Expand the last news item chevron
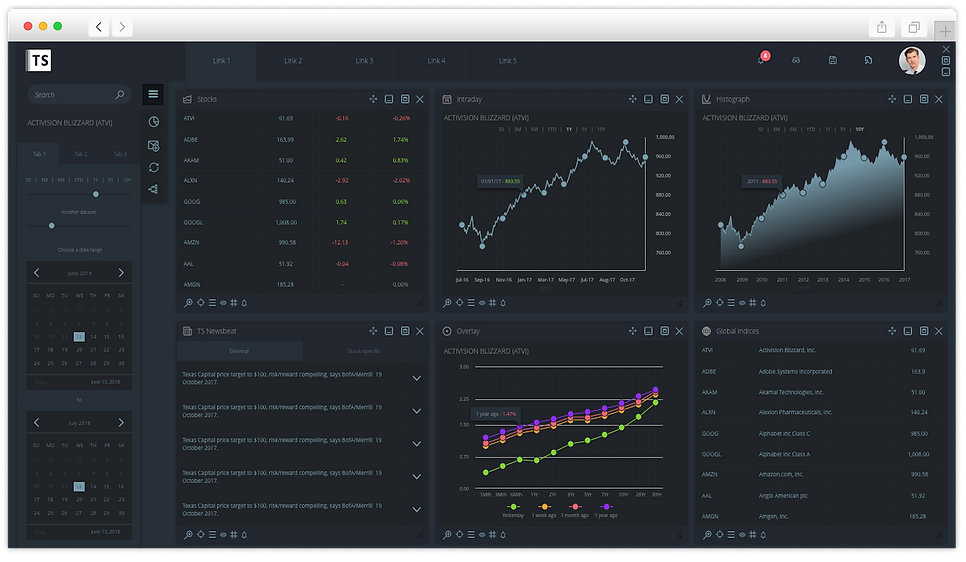The height and width of the screenshot is (562, 966). 416,510
